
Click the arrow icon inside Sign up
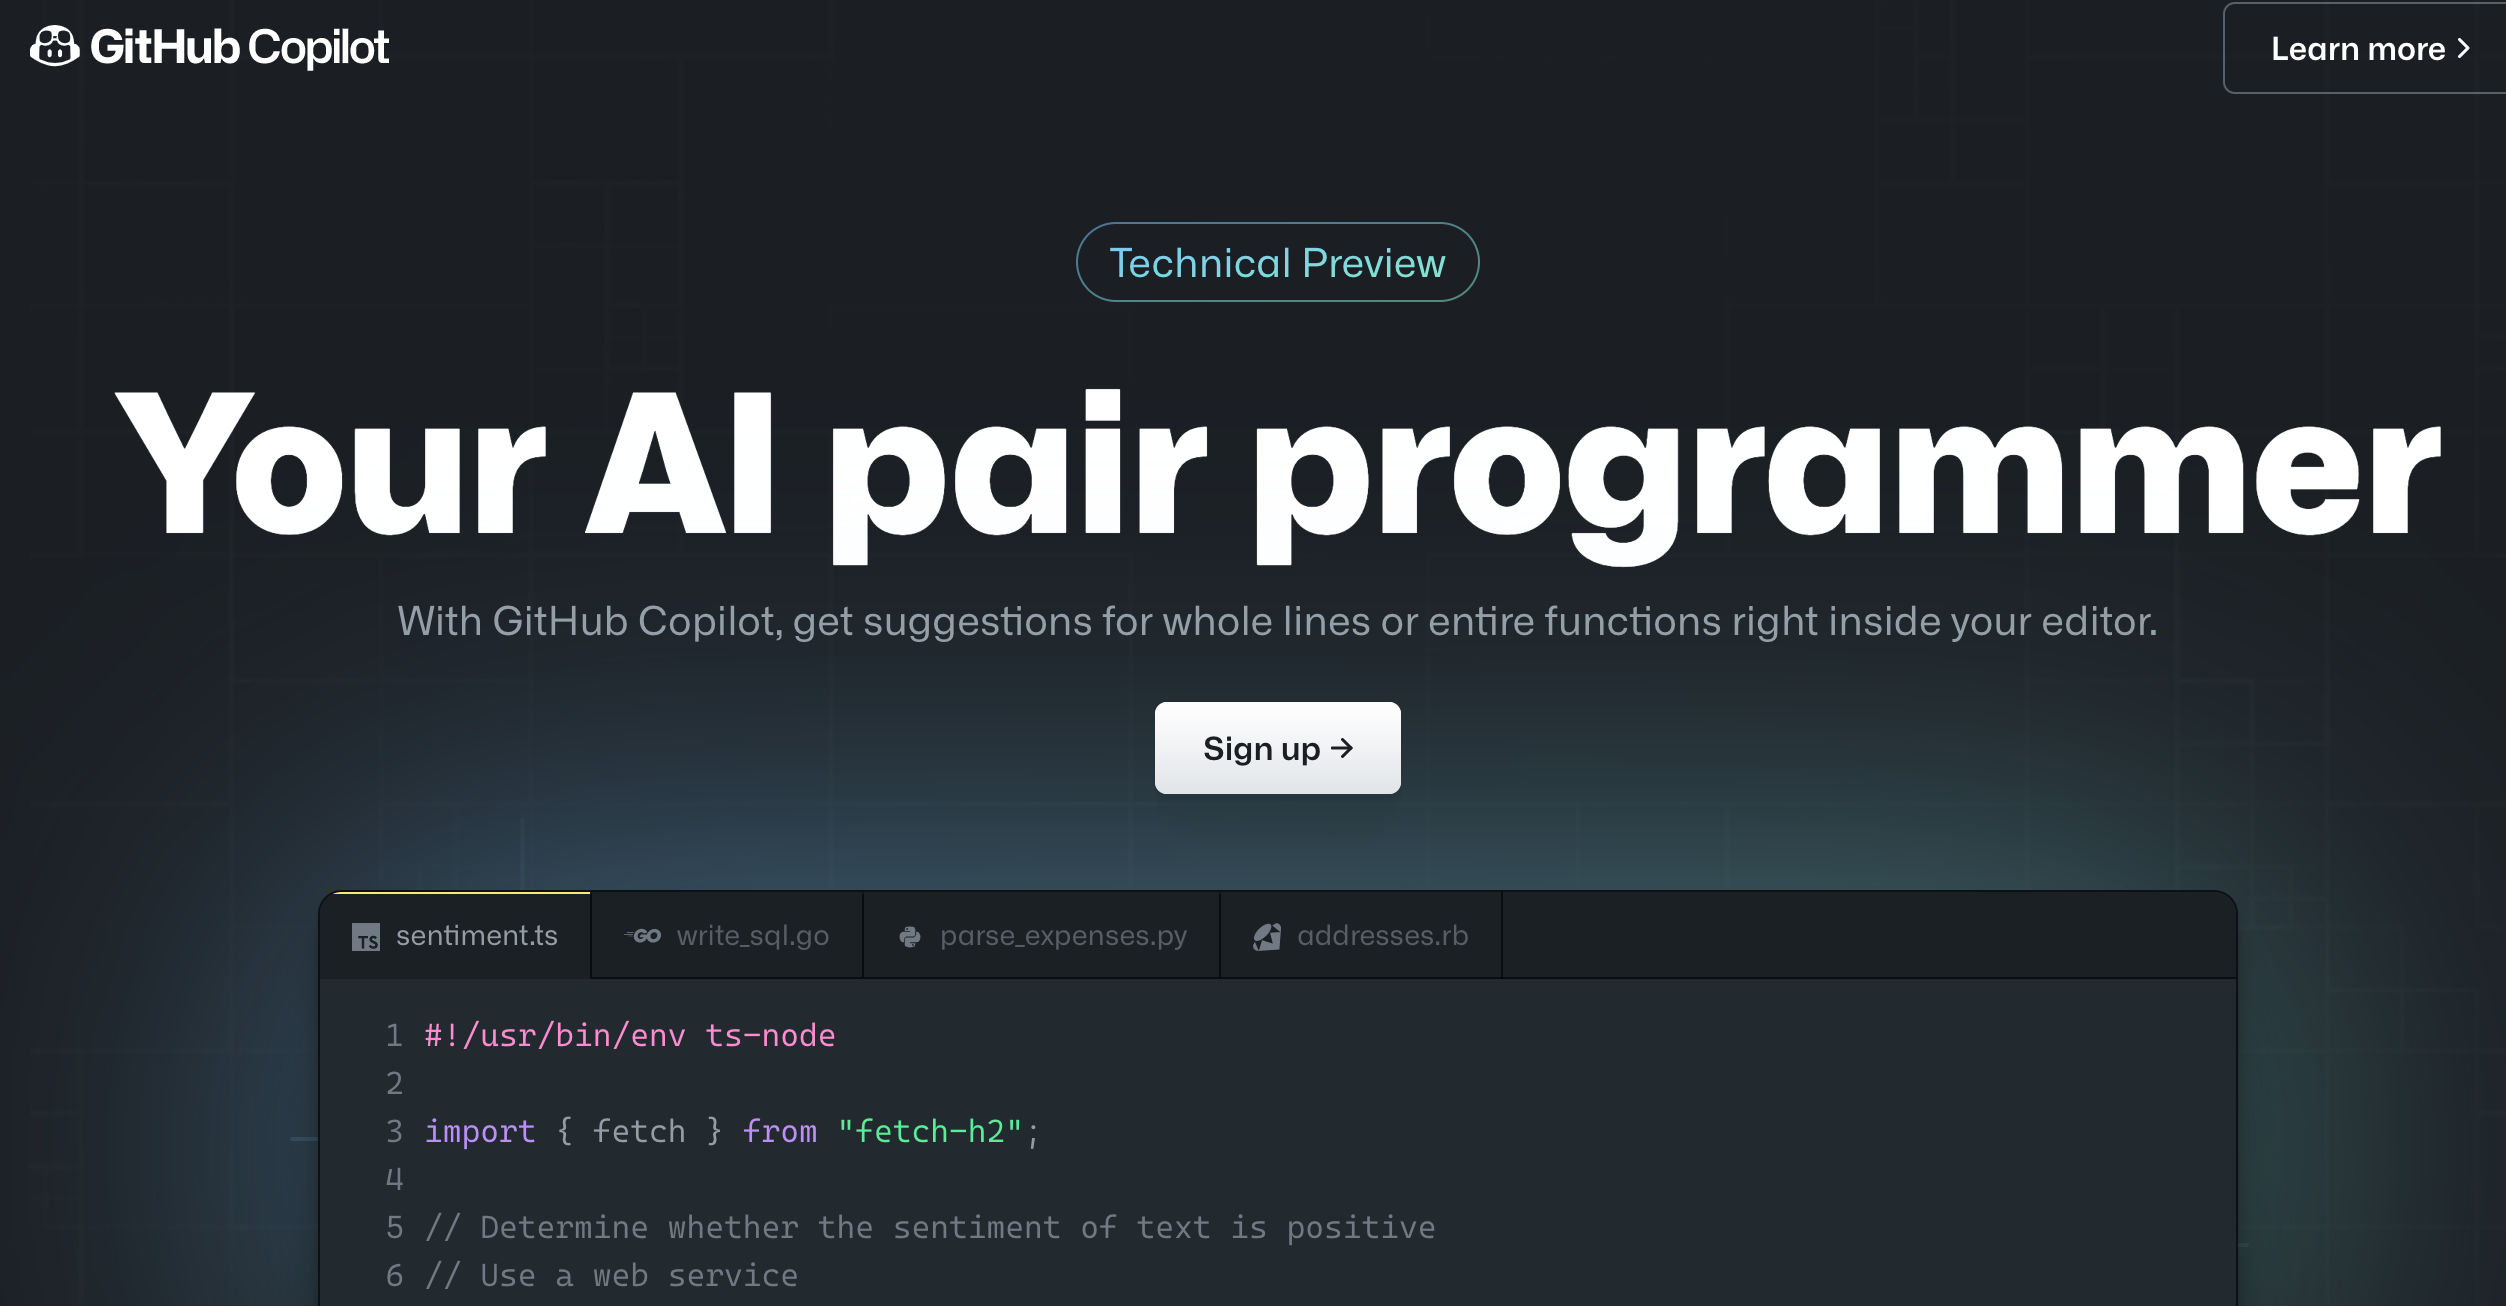click(x=1342, y=748)
